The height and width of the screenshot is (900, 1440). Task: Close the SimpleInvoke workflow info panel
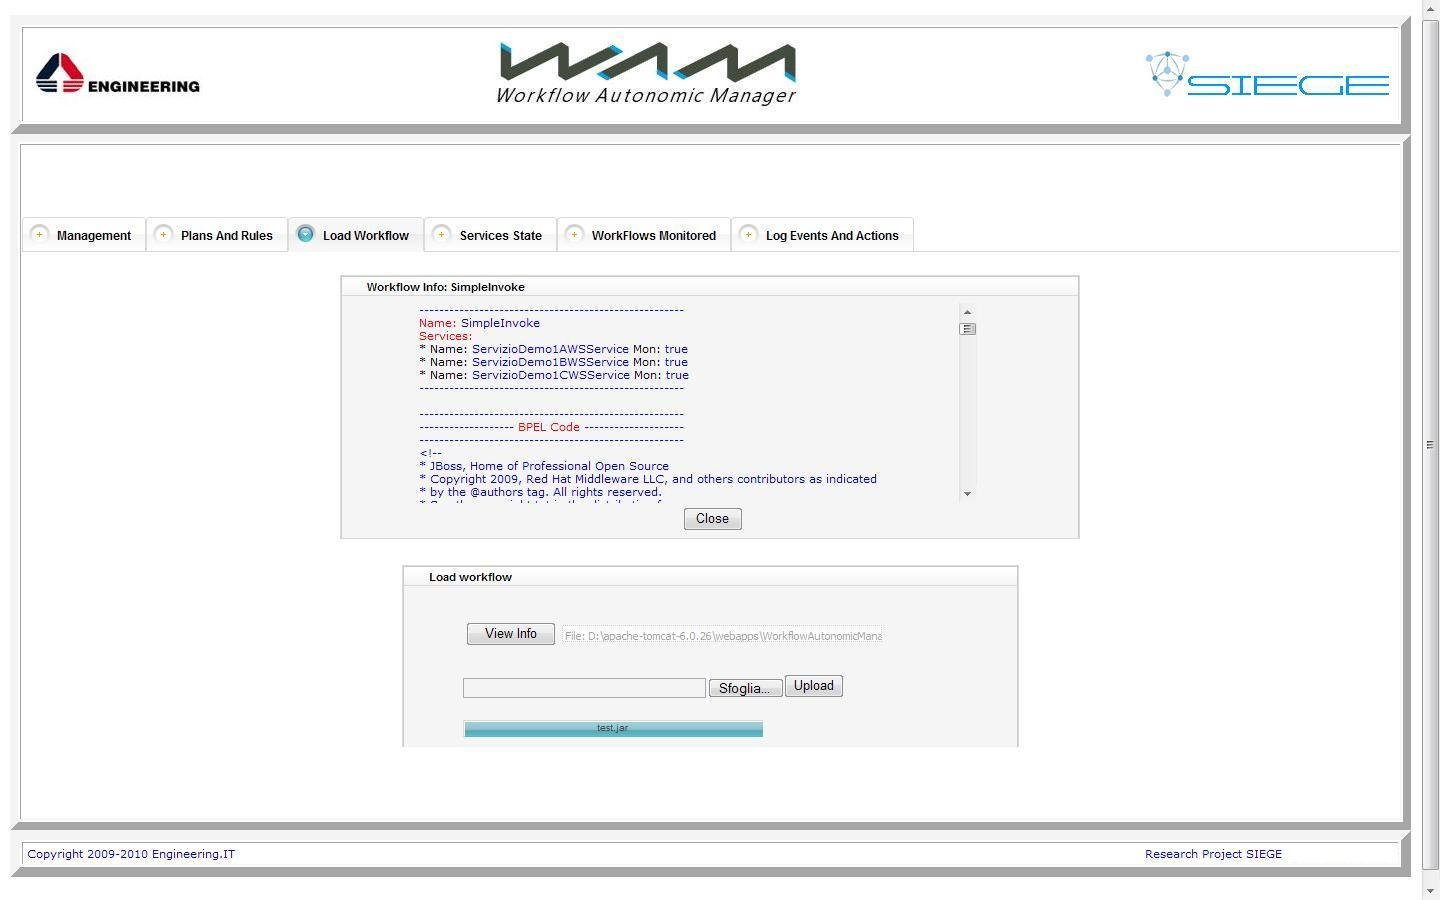click(712, 518)
